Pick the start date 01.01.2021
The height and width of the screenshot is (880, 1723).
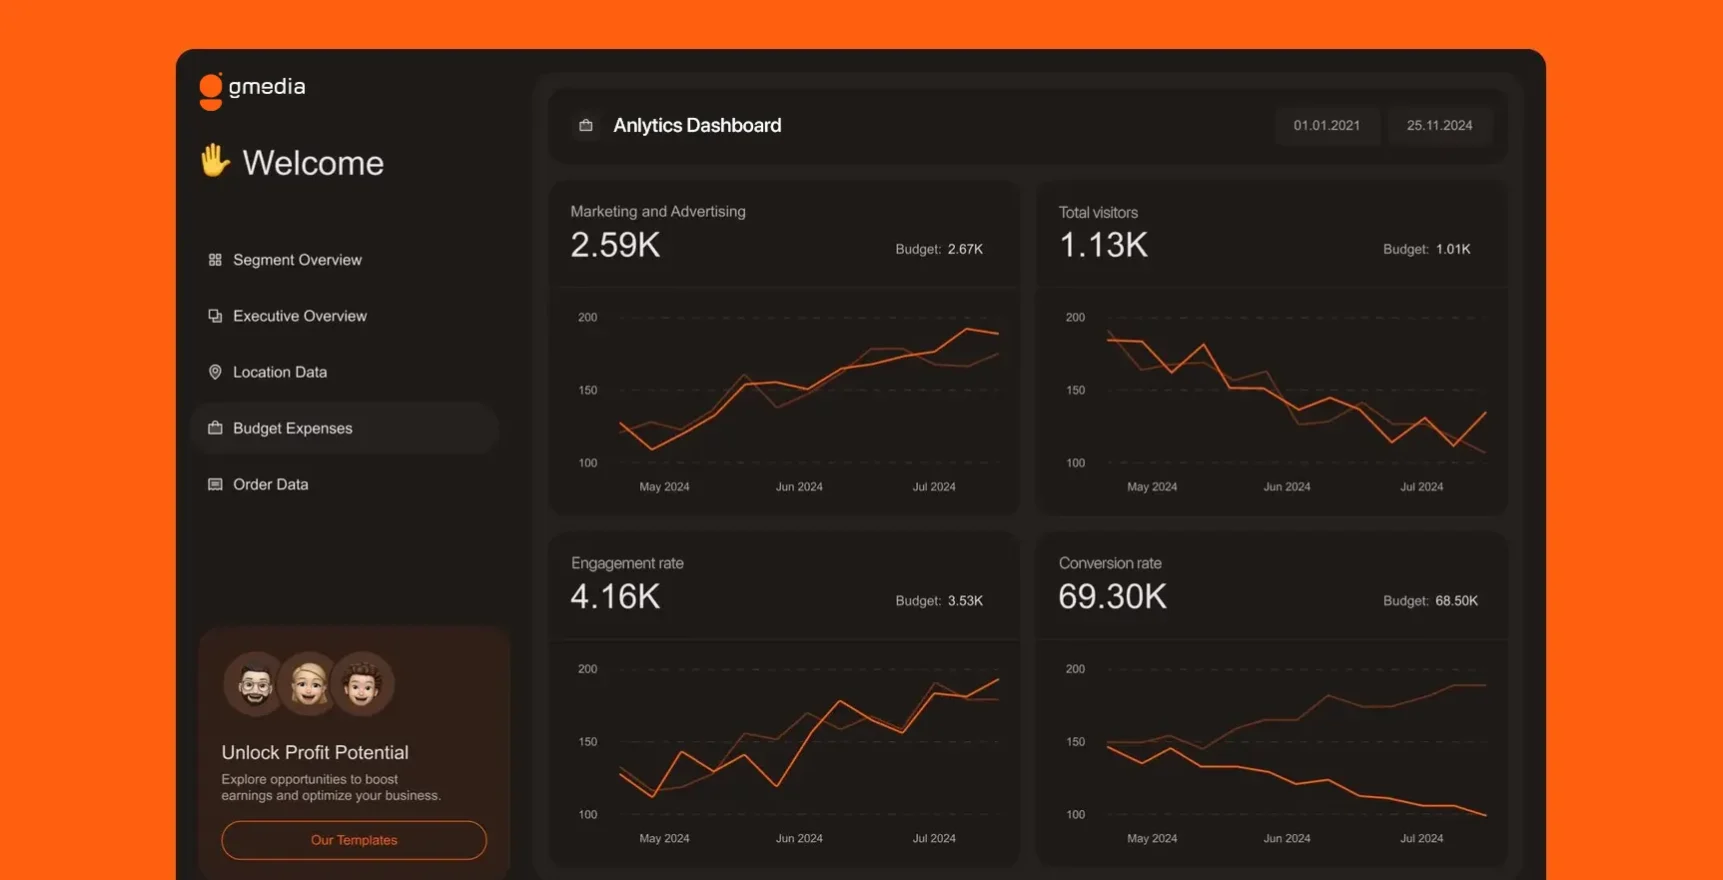click(1327, 125)
